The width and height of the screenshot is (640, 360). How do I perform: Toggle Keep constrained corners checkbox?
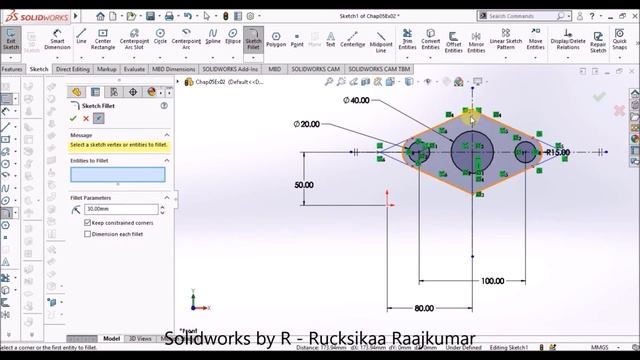[87, 222]
